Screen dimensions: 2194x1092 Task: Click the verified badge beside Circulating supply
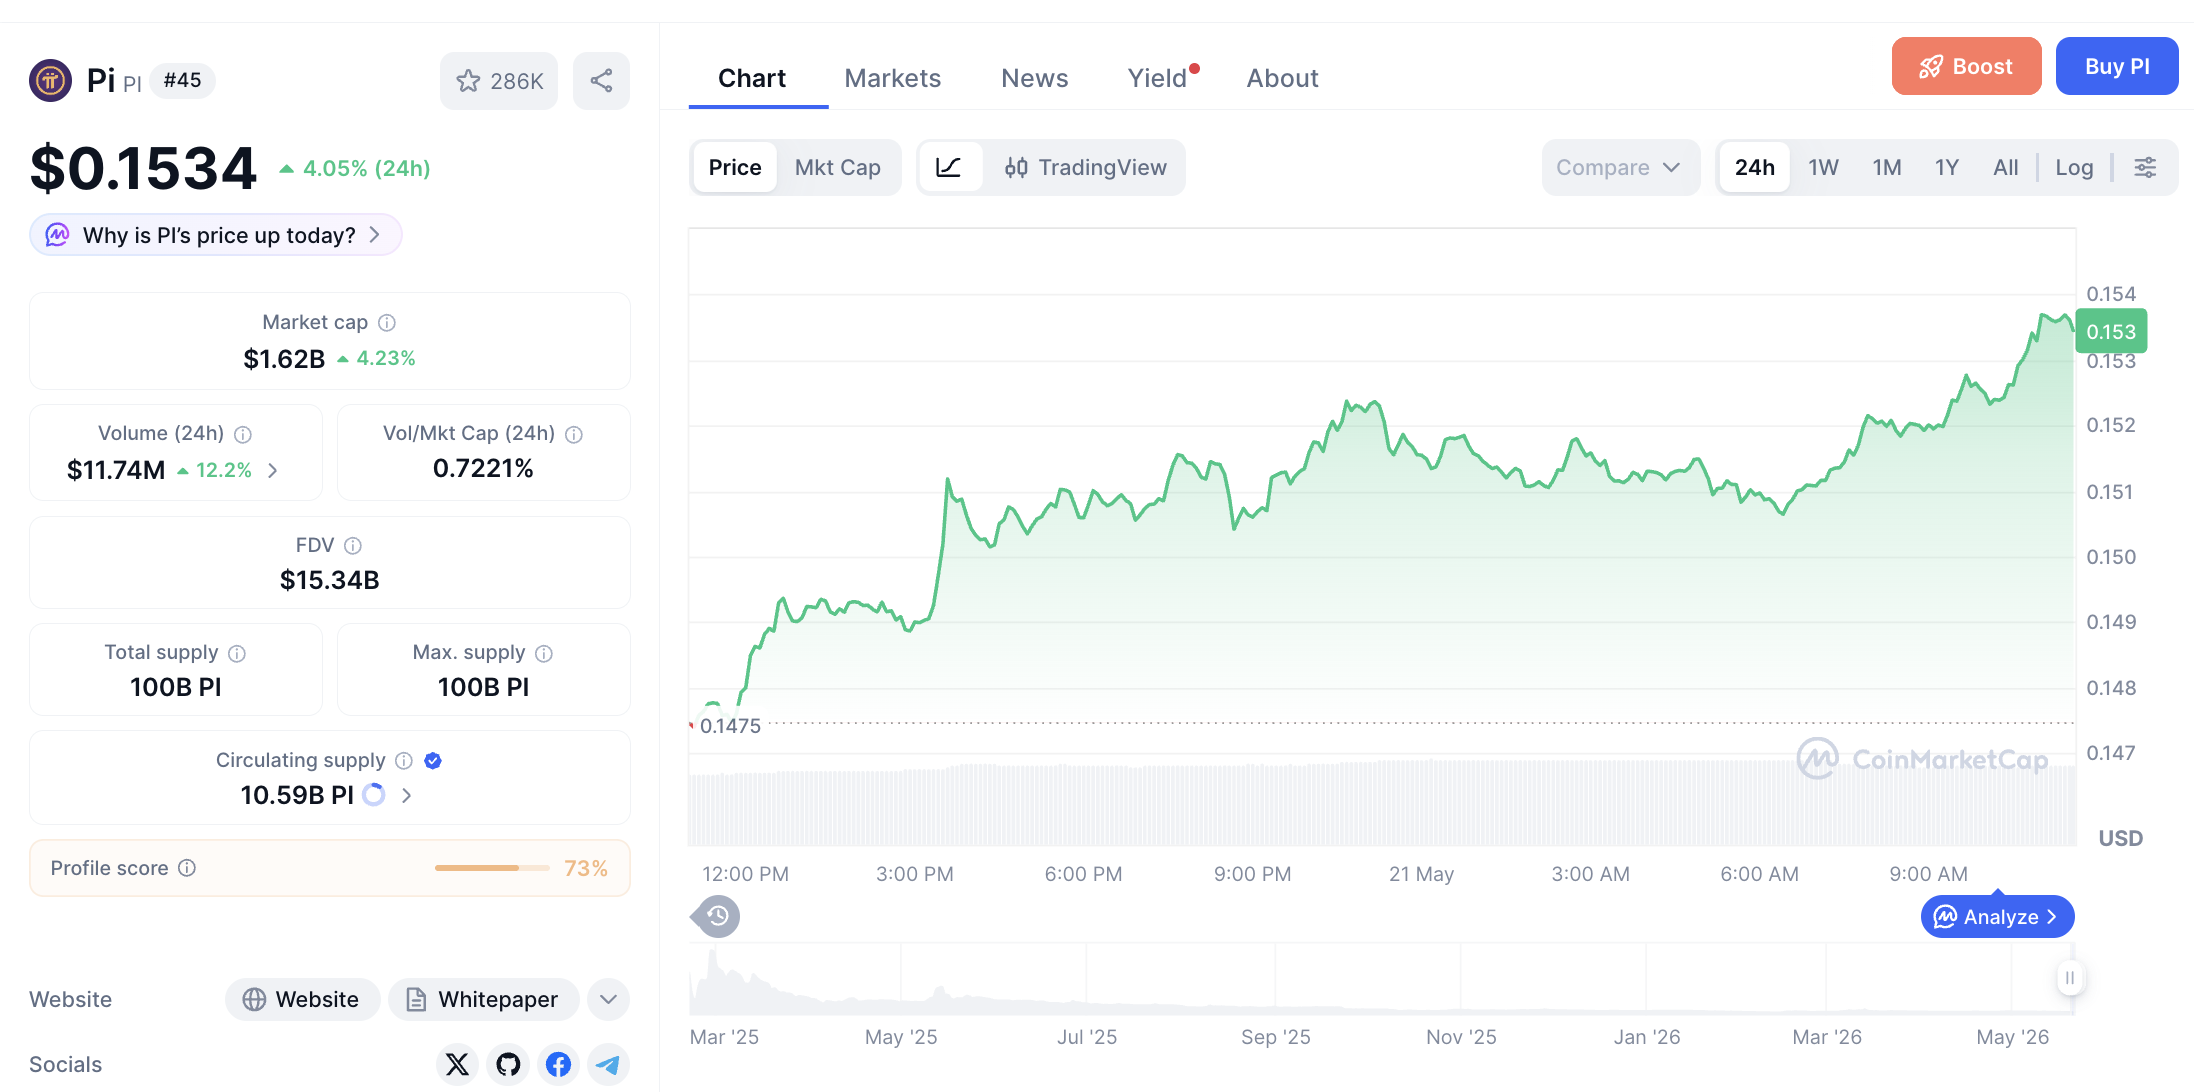(433, 761)
